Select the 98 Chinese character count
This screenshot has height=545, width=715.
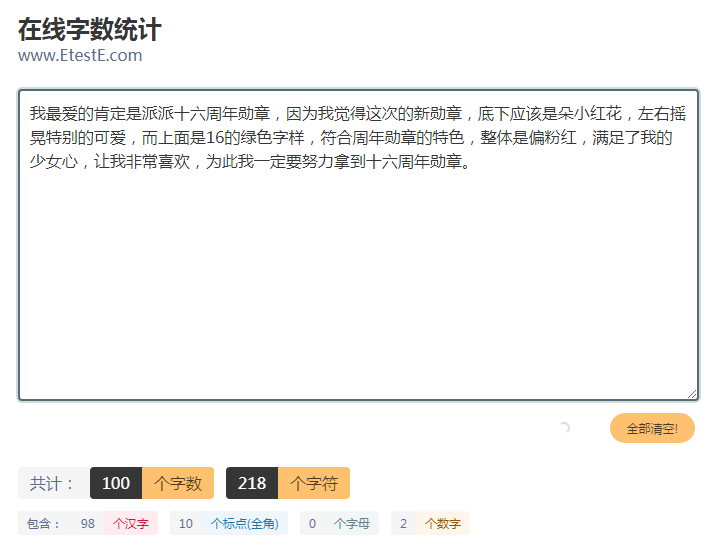click(88, 523)
